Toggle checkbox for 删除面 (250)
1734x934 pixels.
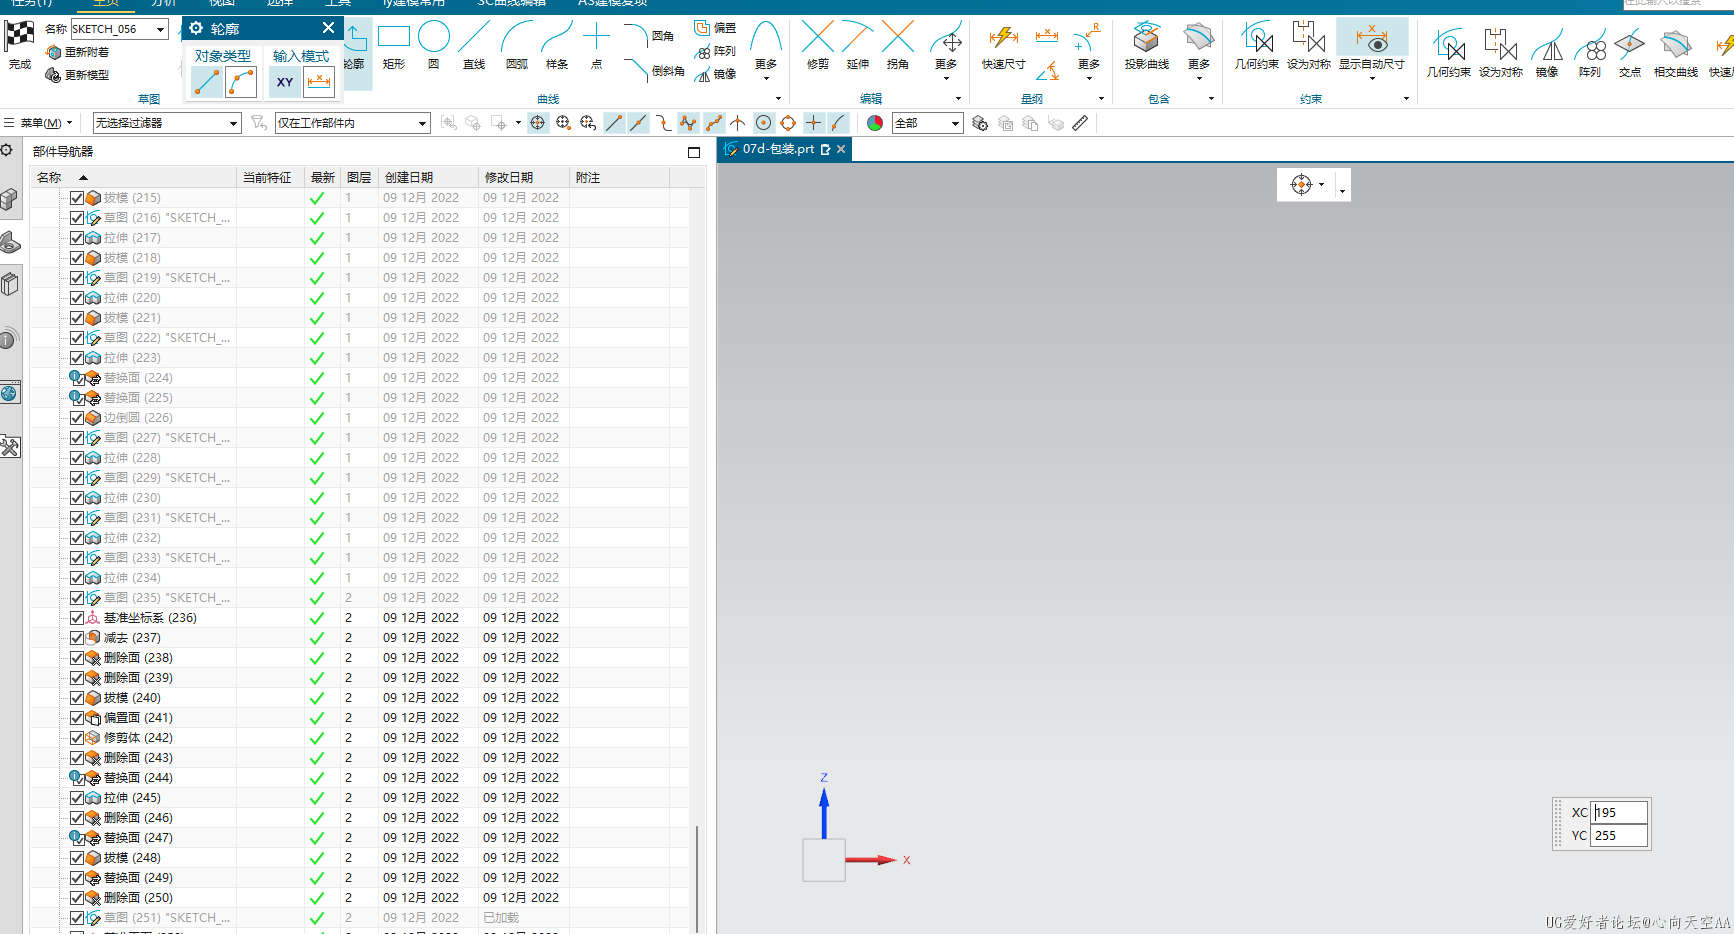pos(77,898)
